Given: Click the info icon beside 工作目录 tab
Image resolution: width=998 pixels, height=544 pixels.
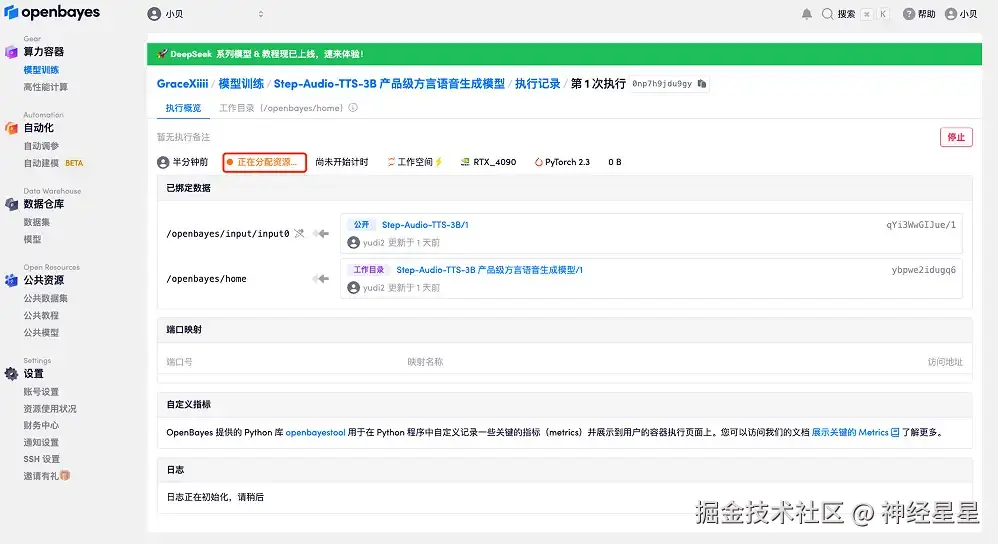Looking at the screenshot, I should [353, 108].
